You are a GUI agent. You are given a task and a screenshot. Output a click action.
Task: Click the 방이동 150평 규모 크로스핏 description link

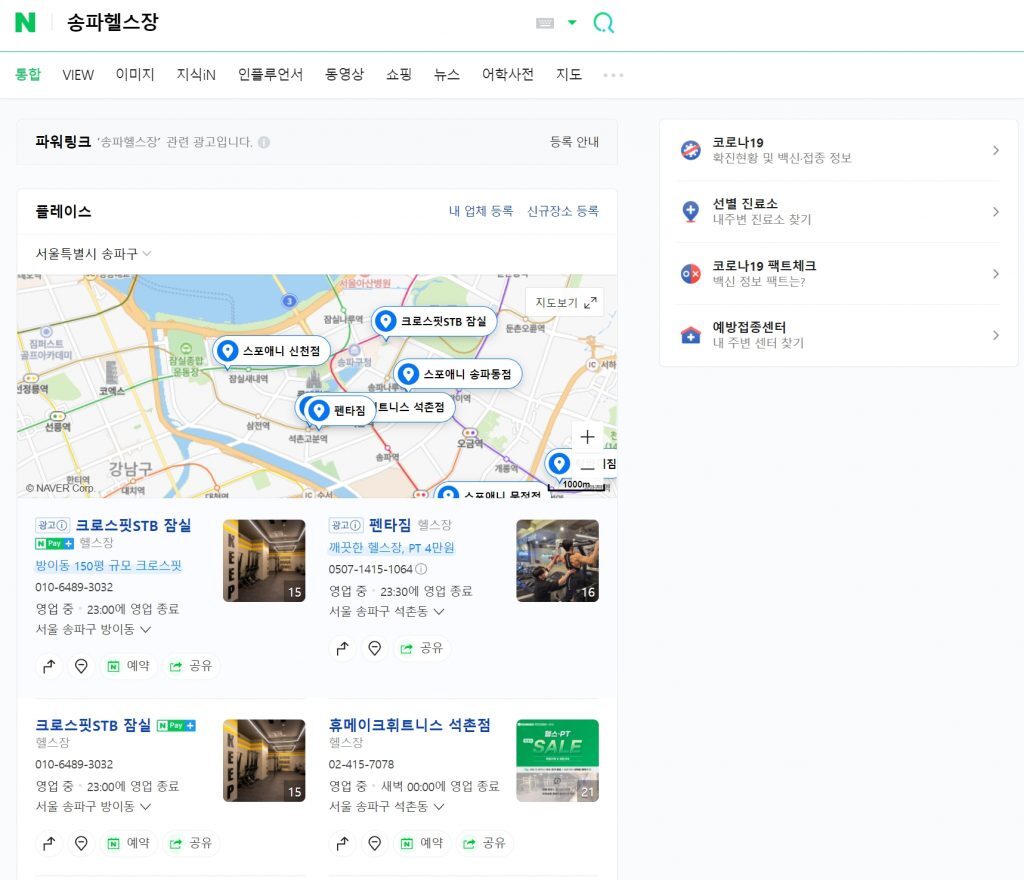pyautogui.click(x=108, y=565)
